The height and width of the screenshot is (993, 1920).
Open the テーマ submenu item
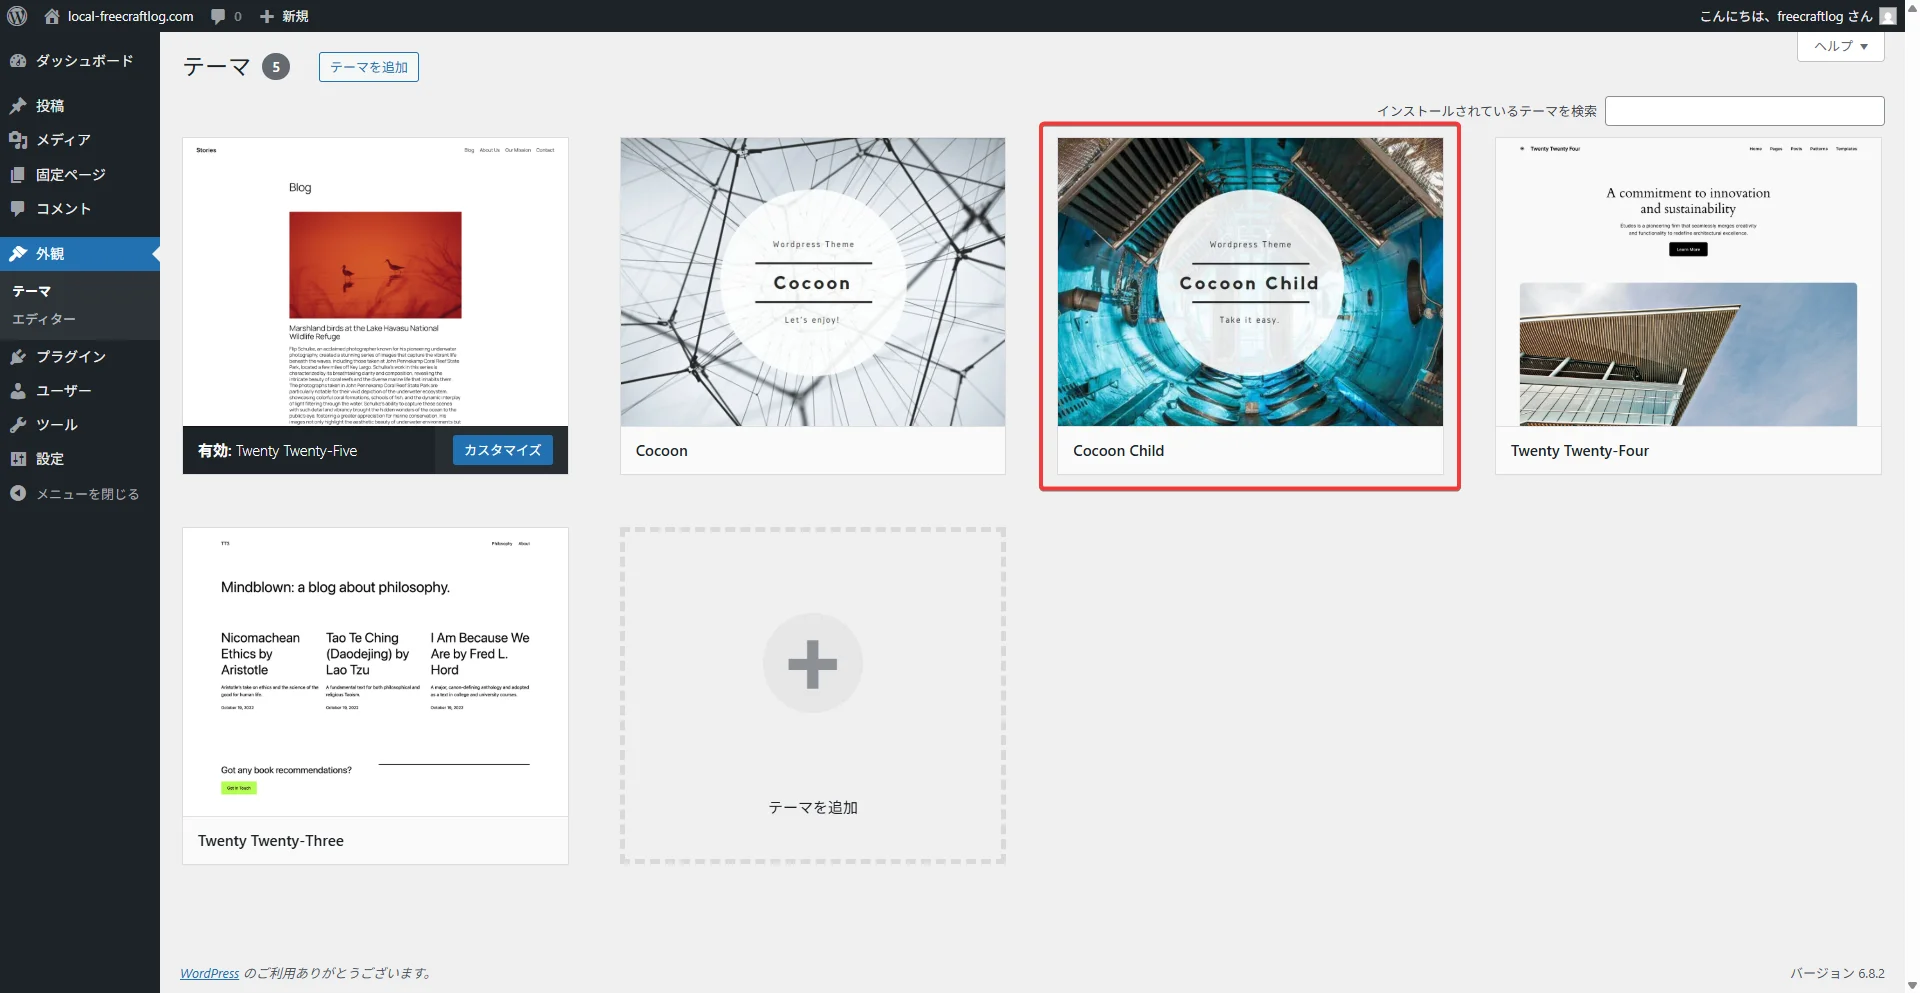point(31,291)
